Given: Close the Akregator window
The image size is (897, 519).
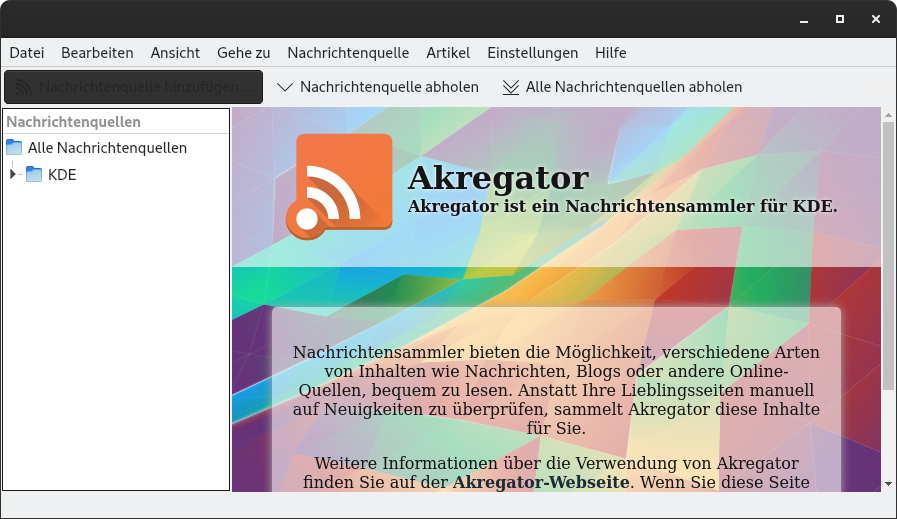Looking at the screenshot, I should (x=876, y=19).
